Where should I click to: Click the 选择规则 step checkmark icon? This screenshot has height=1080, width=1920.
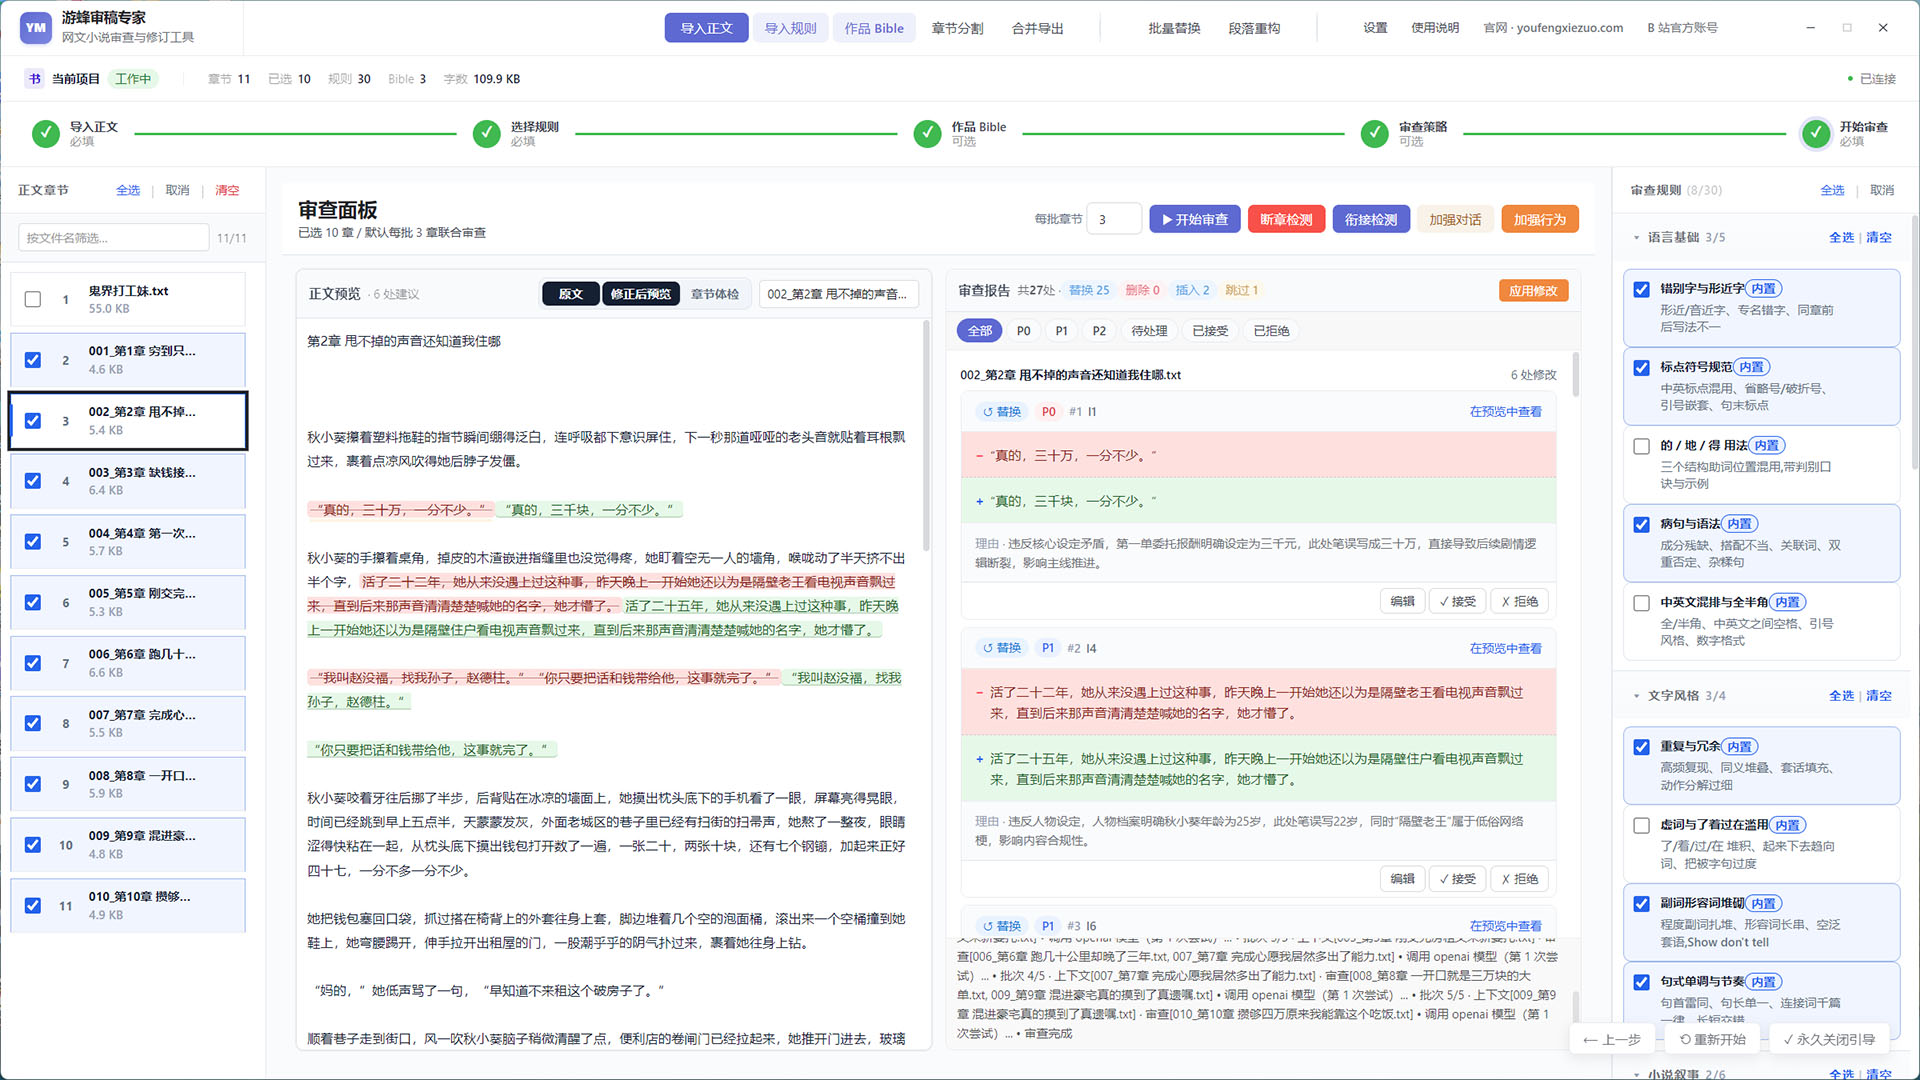click(487, 133)
